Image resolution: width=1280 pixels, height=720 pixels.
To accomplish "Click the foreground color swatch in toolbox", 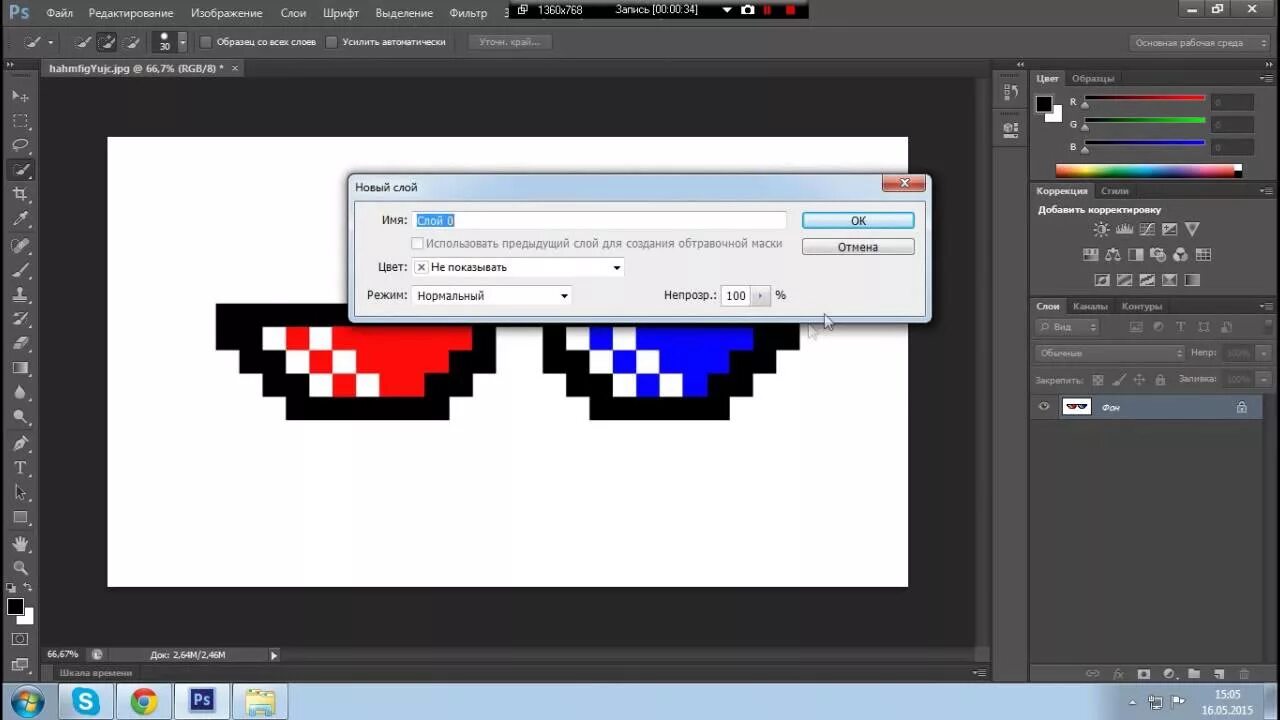I will (x=15, y=606).
